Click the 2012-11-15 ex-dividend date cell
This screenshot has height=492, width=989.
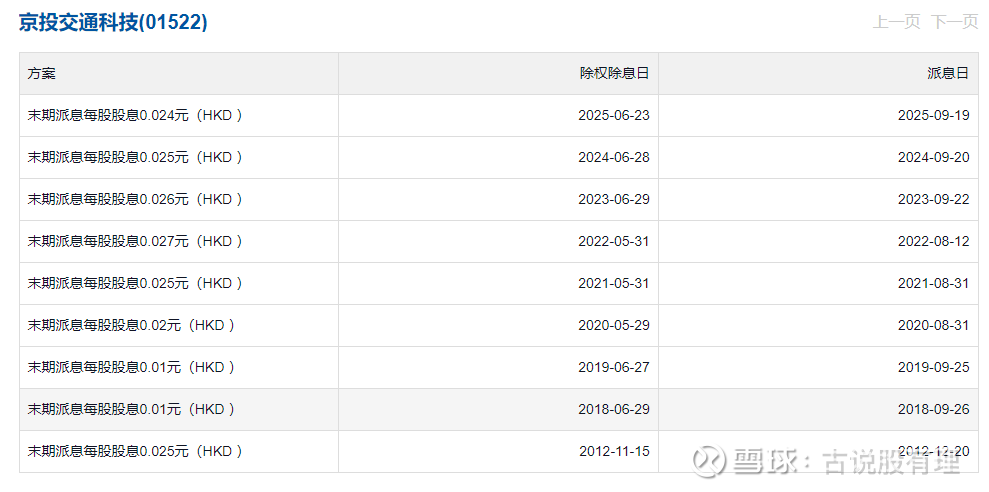click(x=613, y=451)
